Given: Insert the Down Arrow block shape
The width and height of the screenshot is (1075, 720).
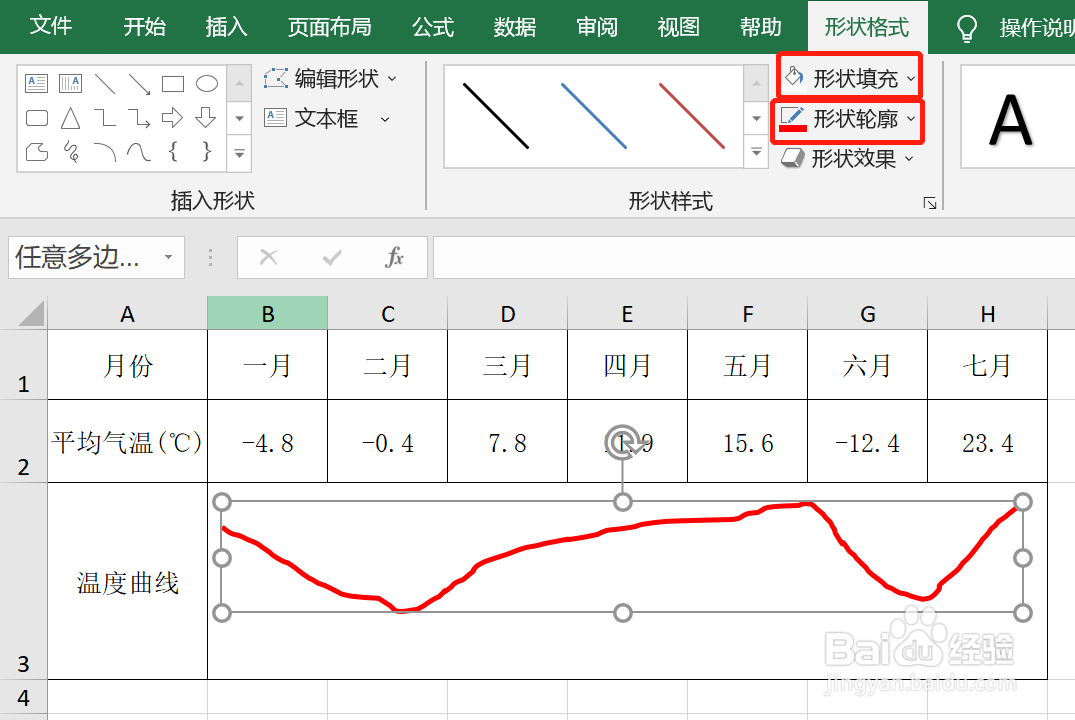Looking at the screenshot, I should [x=206, y=117].
